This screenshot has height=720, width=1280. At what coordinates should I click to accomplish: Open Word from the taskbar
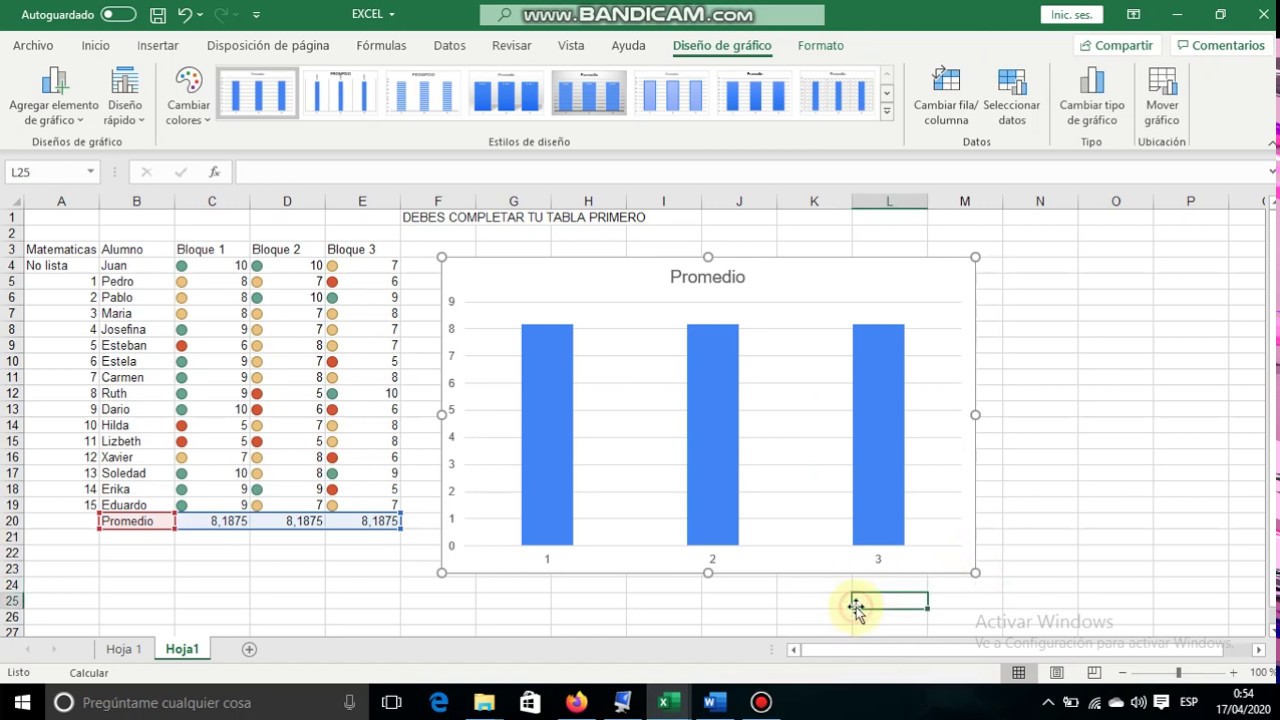click(714, 702)
